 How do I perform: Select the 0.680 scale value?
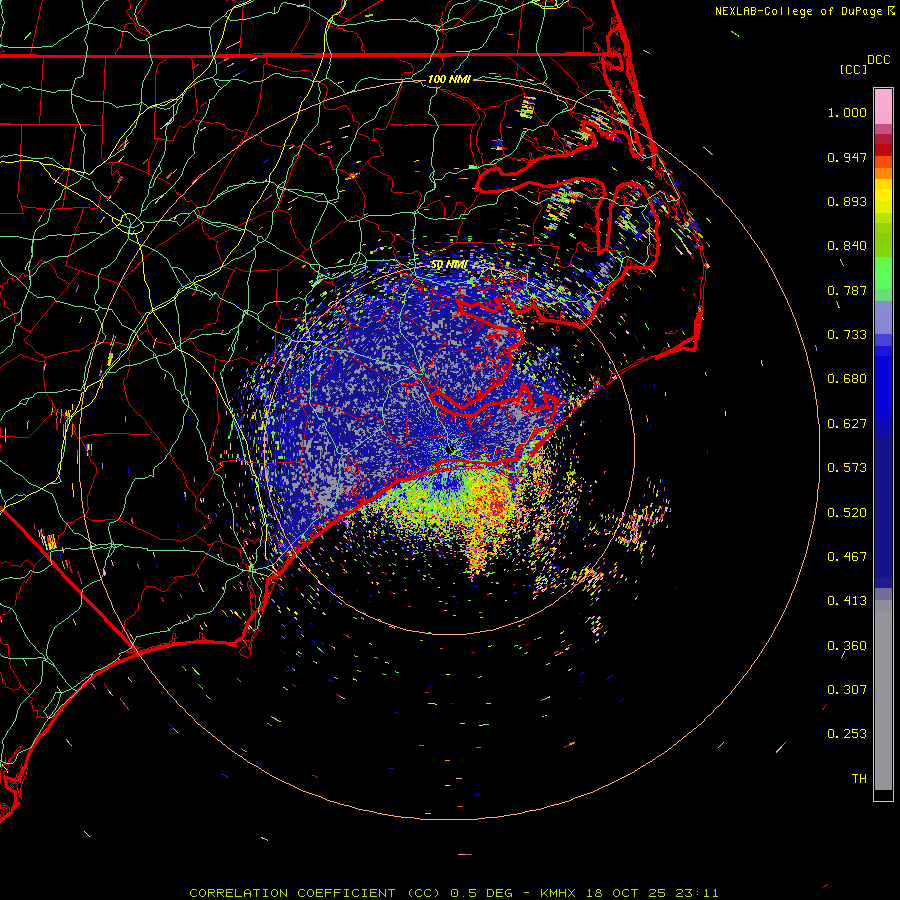pyautogui.click(x=847, y=379)
